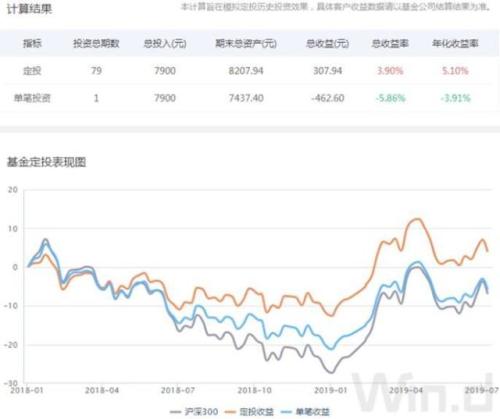Select the 投资总期数 column header
This screenshot has height=419, width=500.
click(x=96, y=43)
